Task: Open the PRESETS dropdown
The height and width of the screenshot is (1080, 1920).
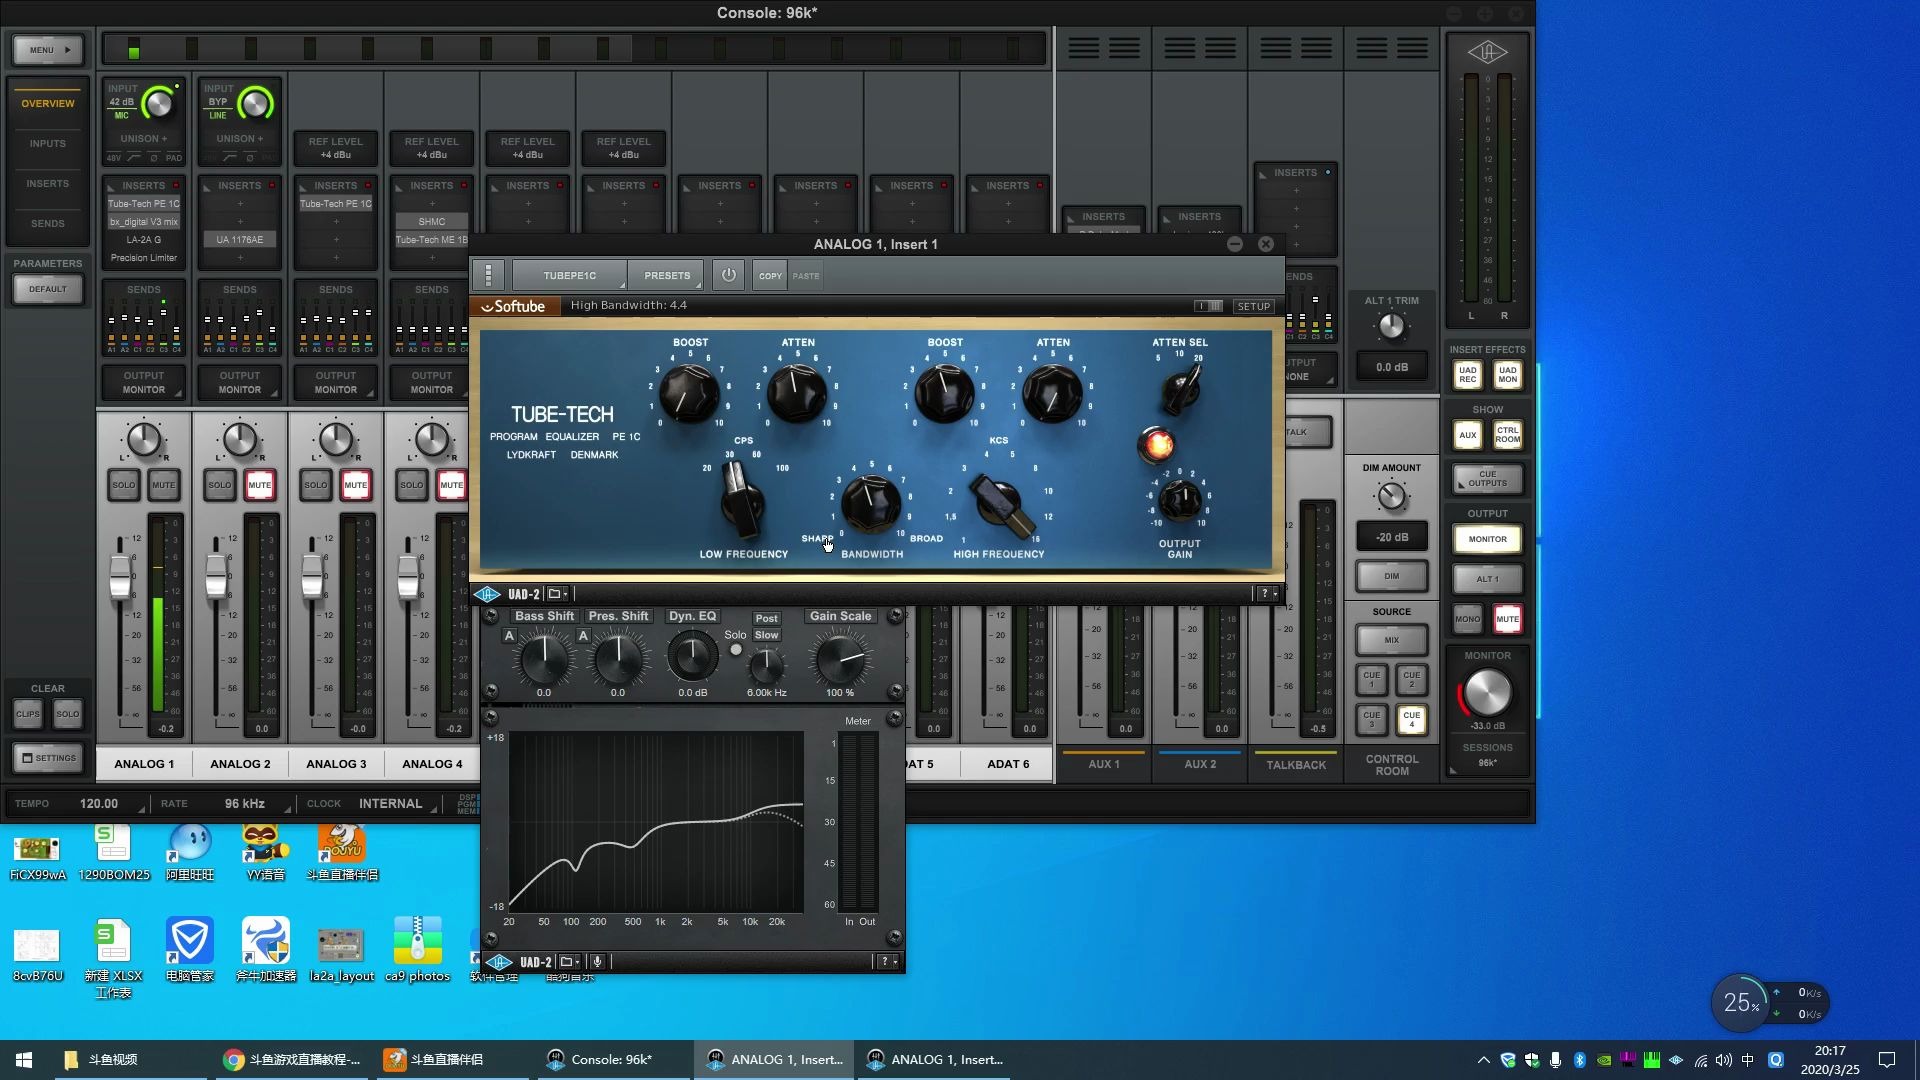Action: pos(666,275)
